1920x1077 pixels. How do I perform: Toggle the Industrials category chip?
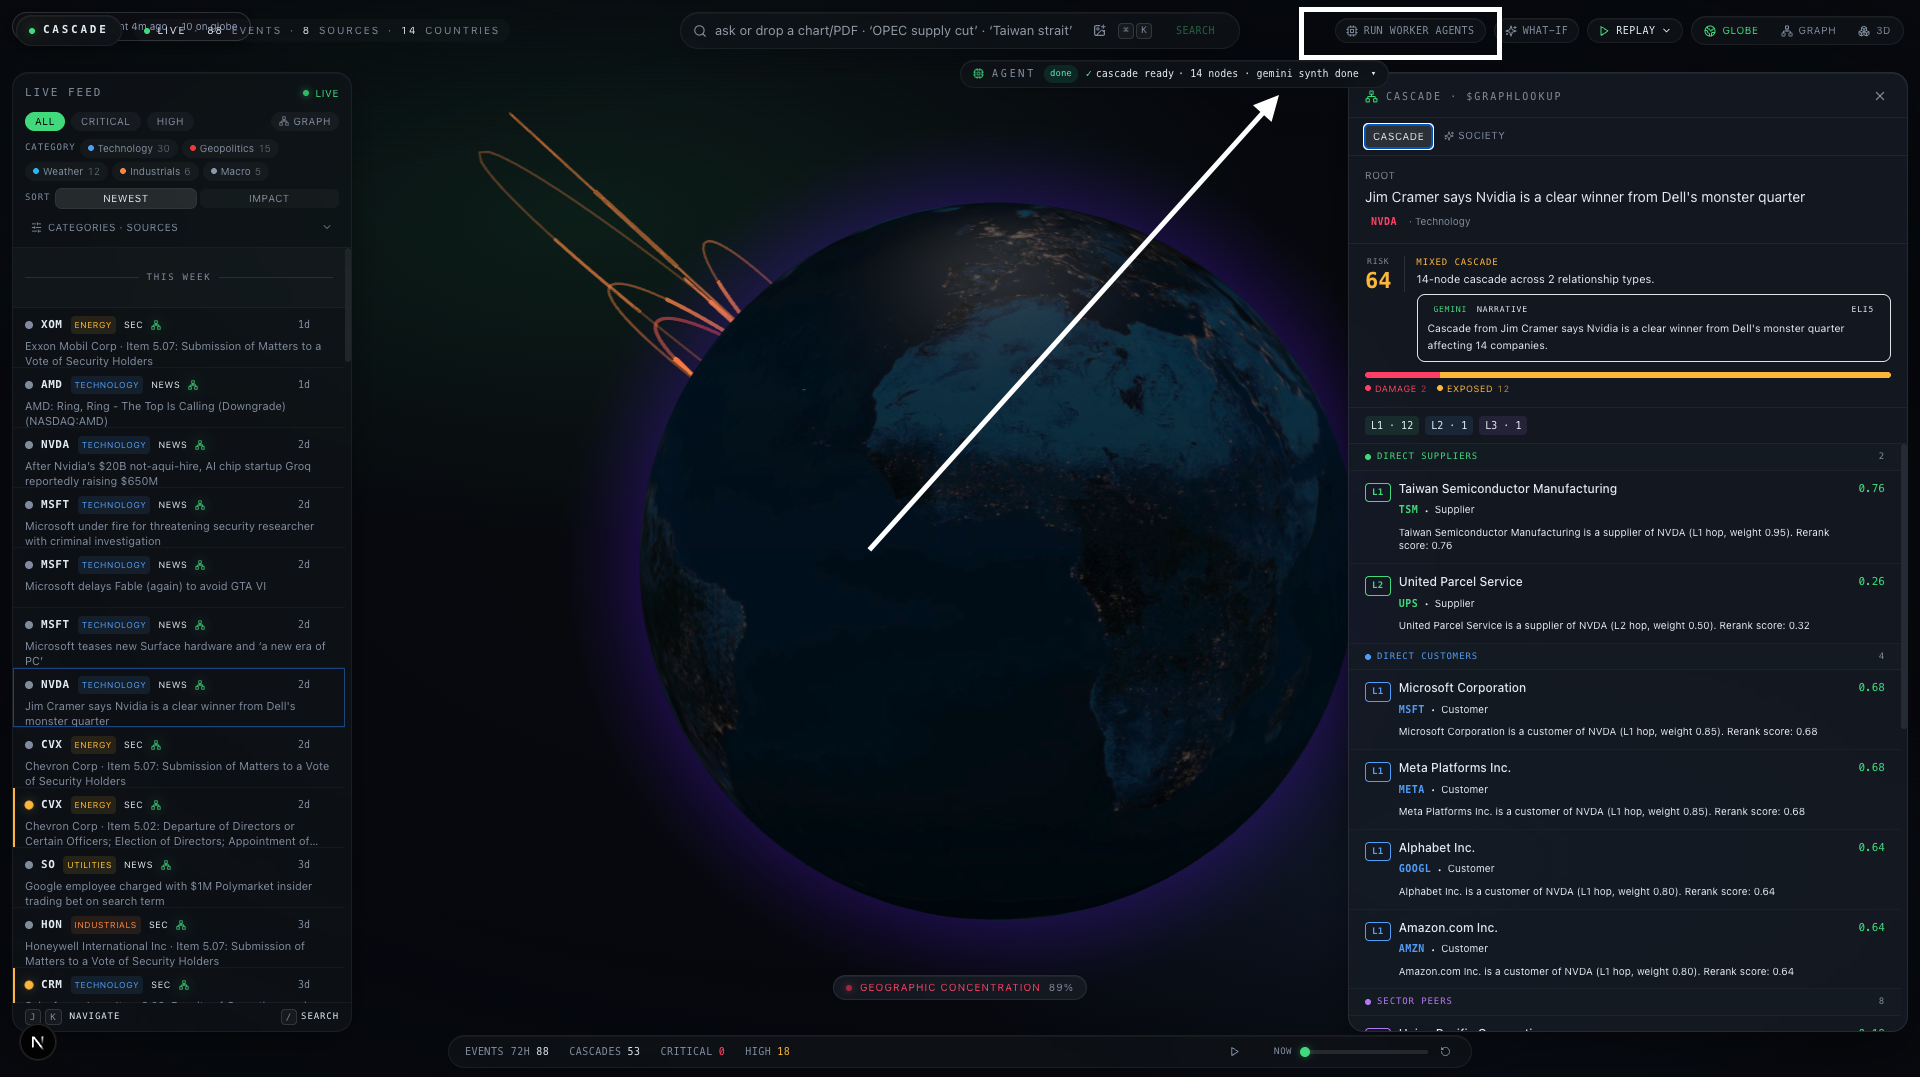(155, 172)
